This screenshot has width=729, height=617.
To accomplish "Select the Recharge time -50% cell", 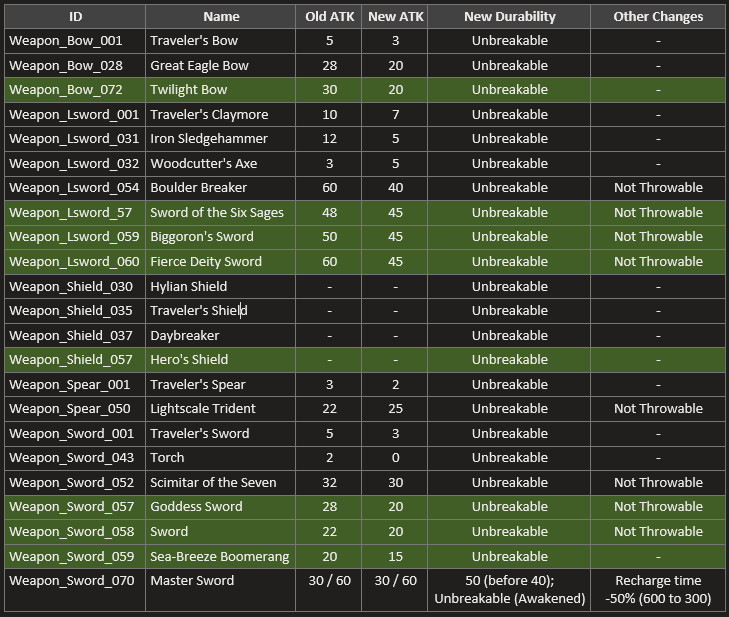I will point(657,590).
